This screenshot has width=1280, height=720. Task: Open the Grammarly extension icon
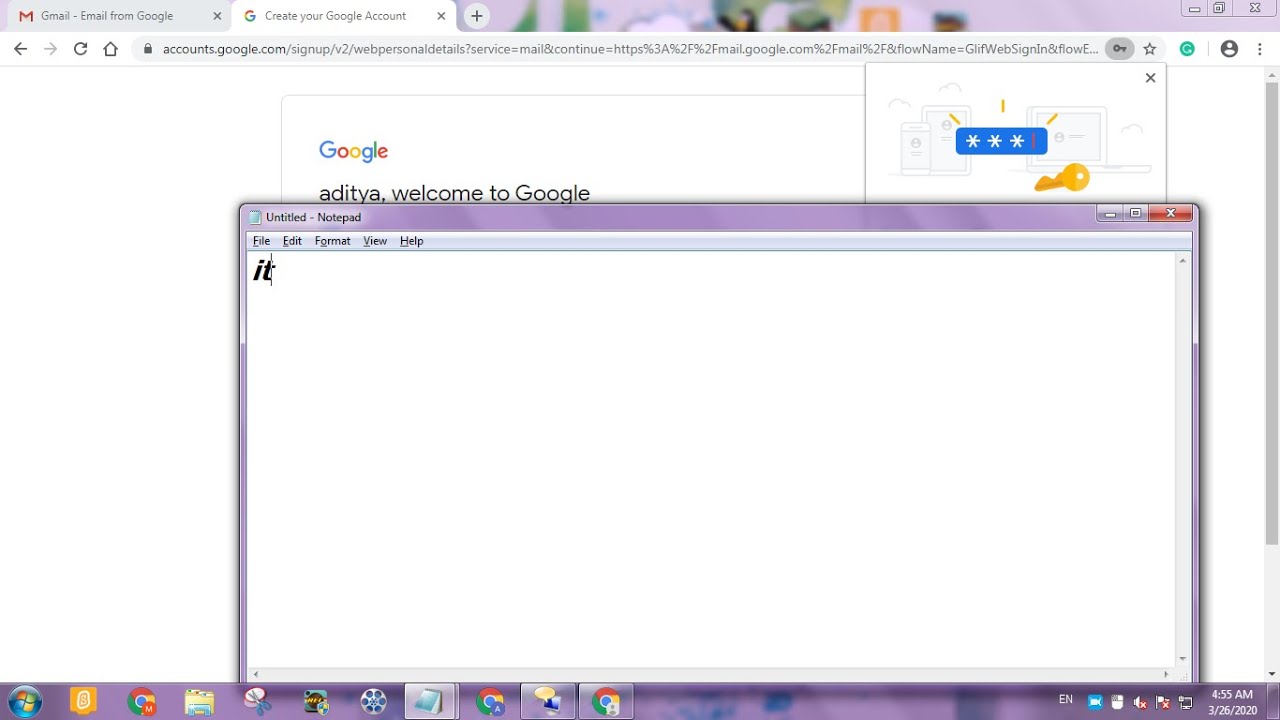(1187, 49)
